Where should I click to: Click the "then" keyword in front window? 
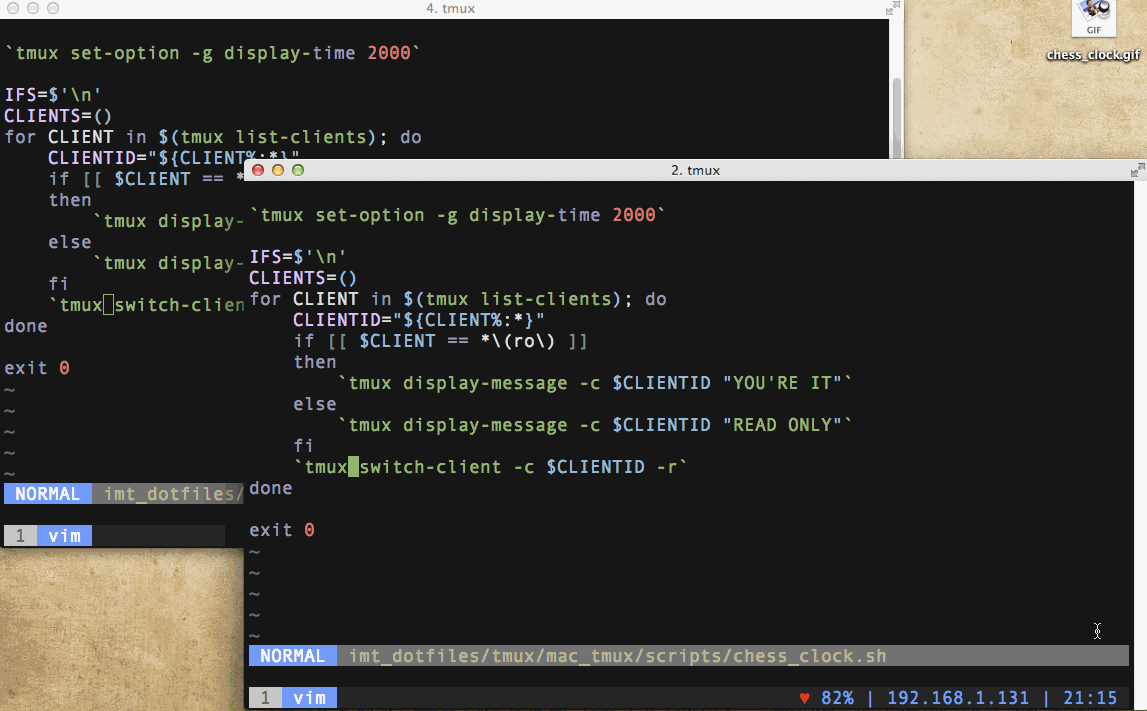pyautogui.click(x=315, y=362)
